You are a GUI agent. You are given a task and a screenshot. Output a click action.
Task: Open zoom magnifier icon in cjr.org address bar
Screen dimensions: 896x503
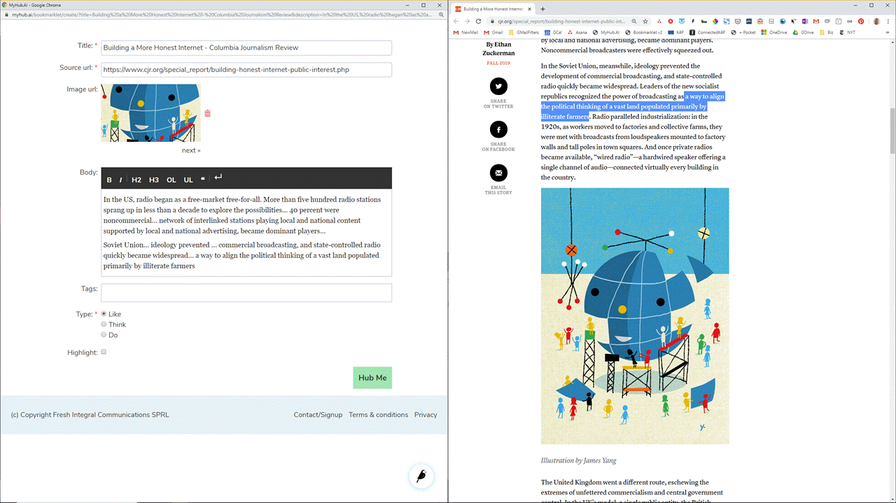pos(634,21)
